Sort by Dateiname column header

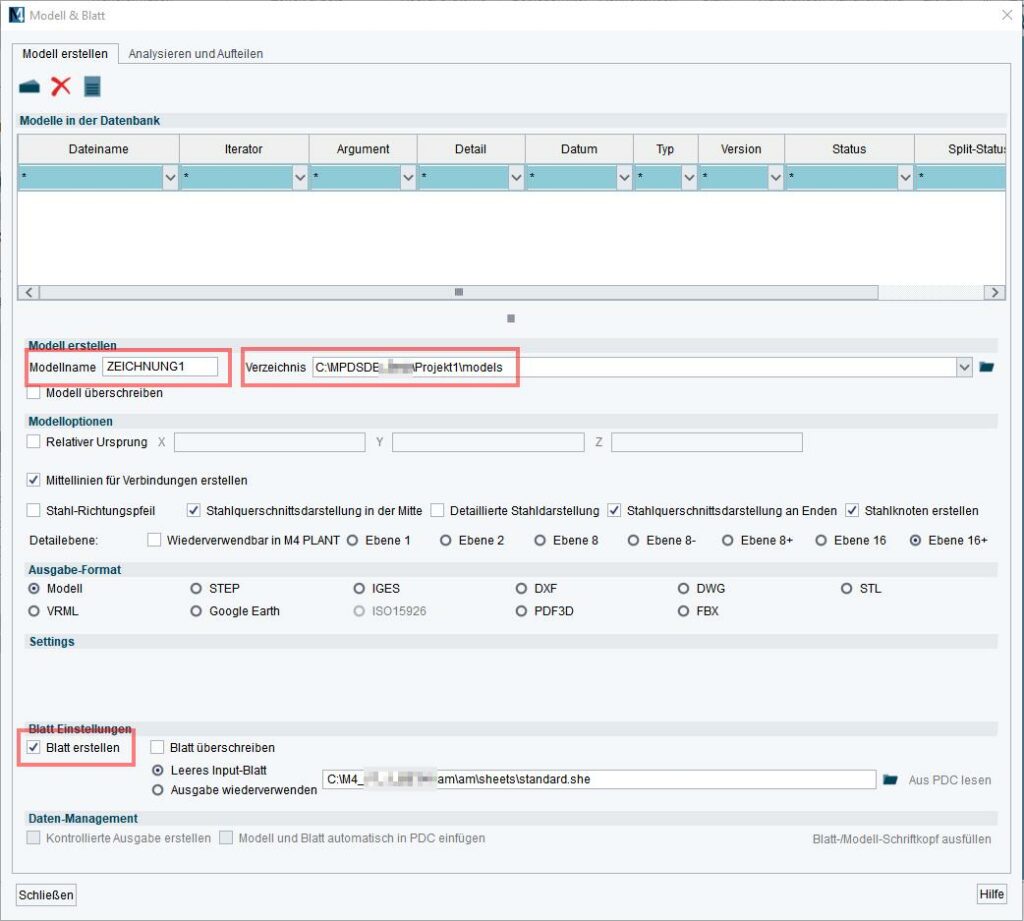click(x=99, y=149)
